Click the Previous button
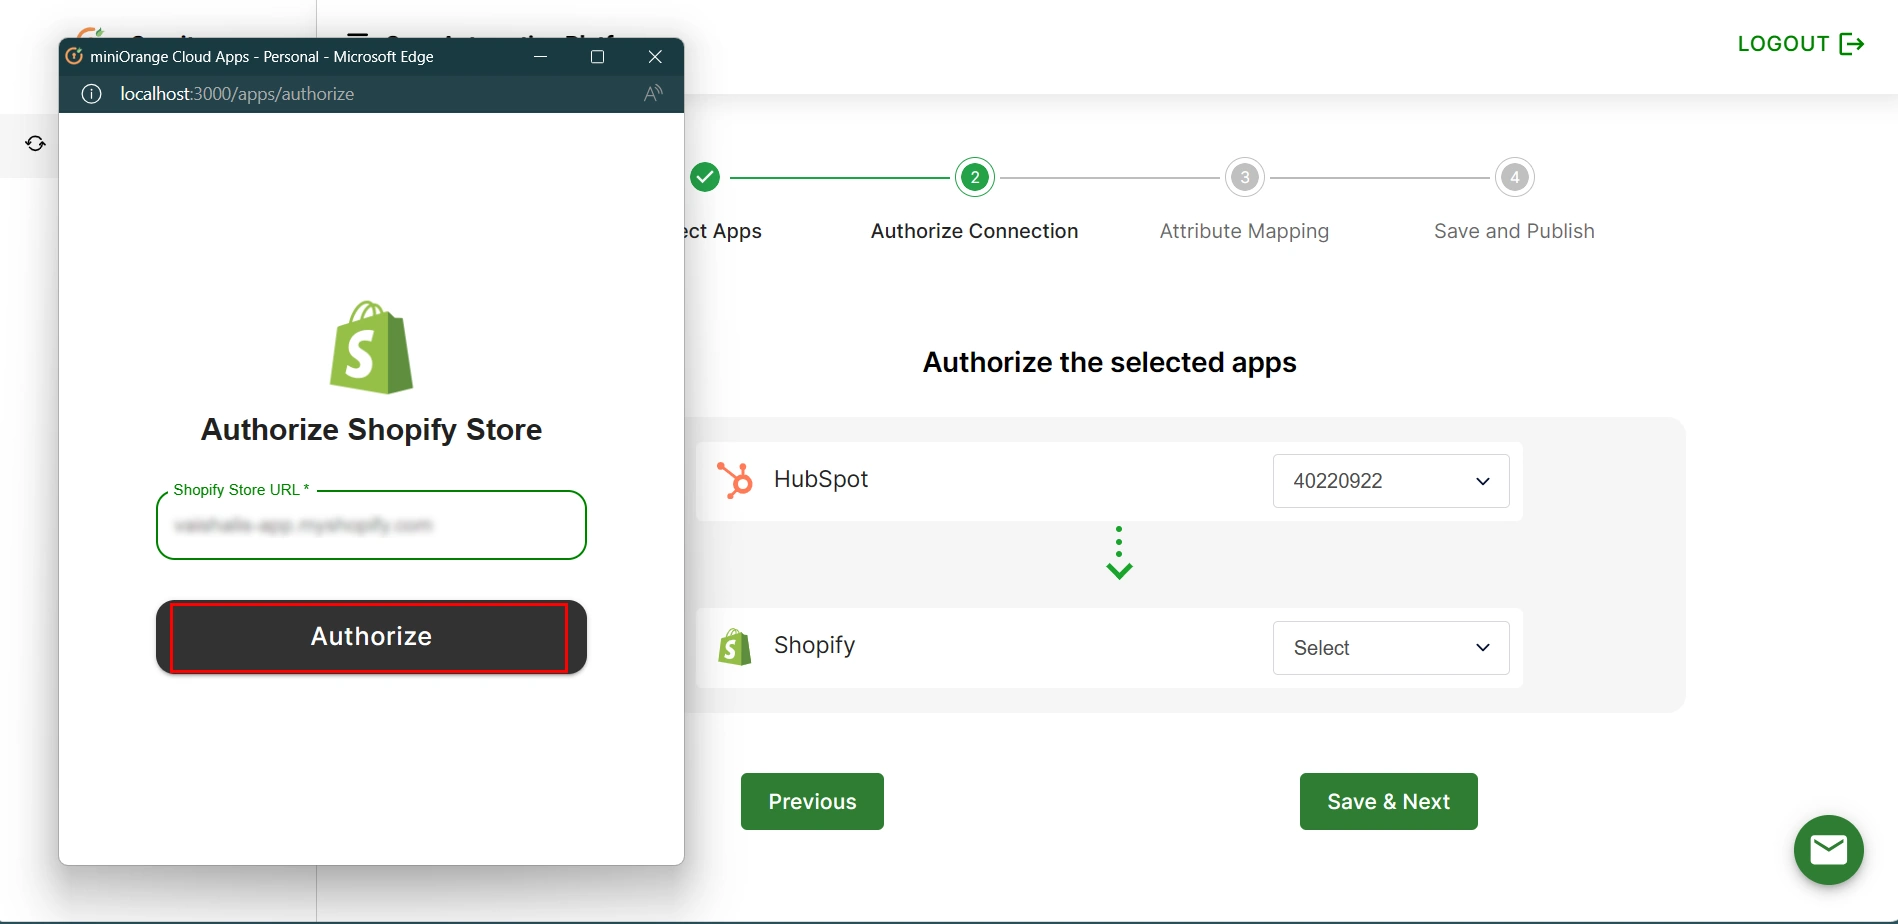This screenshot has width=1898, height=924. (x=811, y=801)
